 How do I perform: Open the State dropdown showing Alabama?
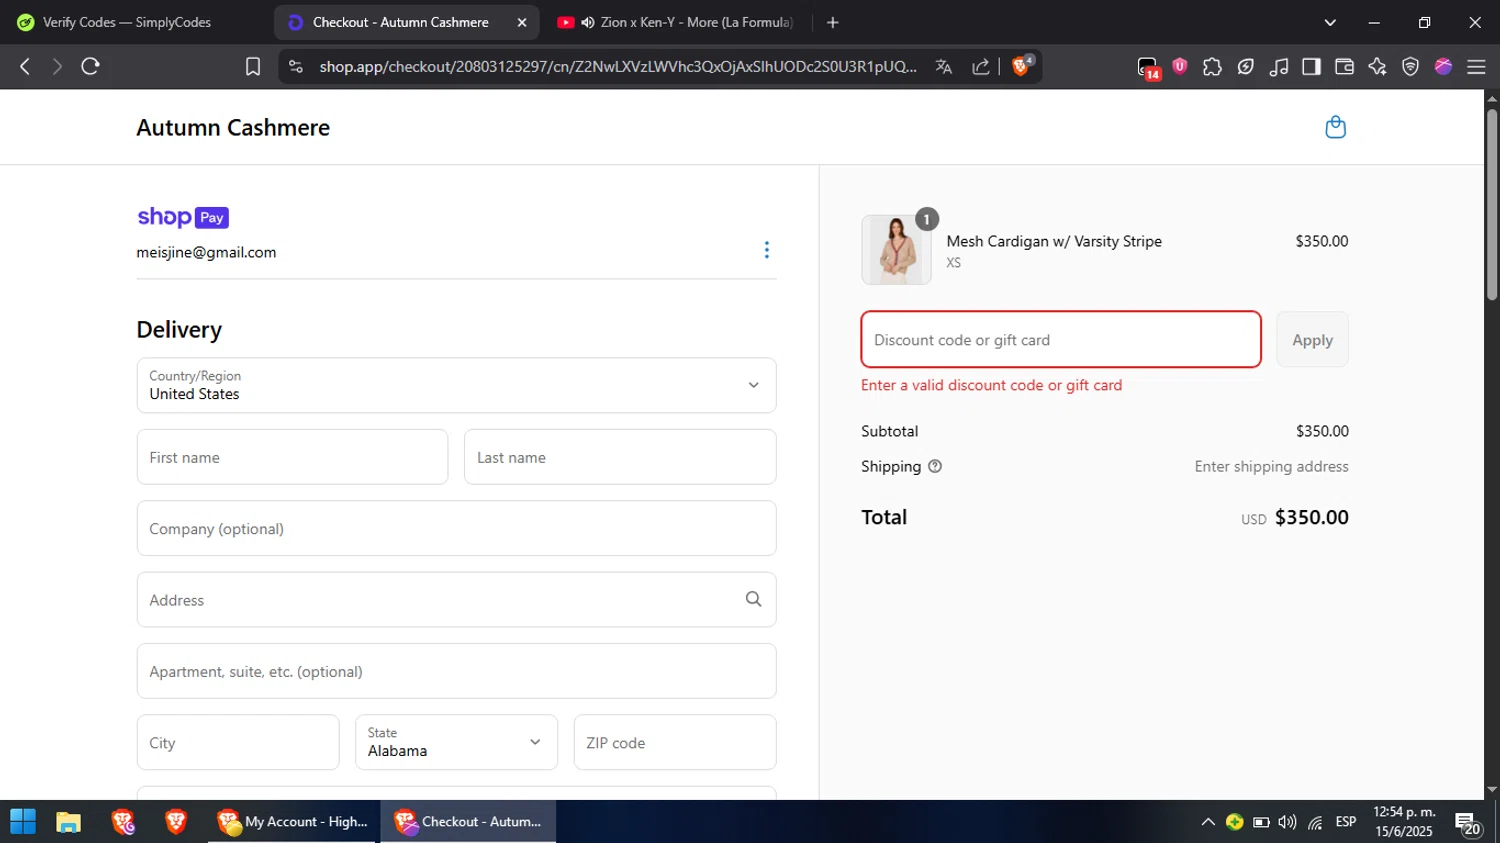click(x=456, y=742)
